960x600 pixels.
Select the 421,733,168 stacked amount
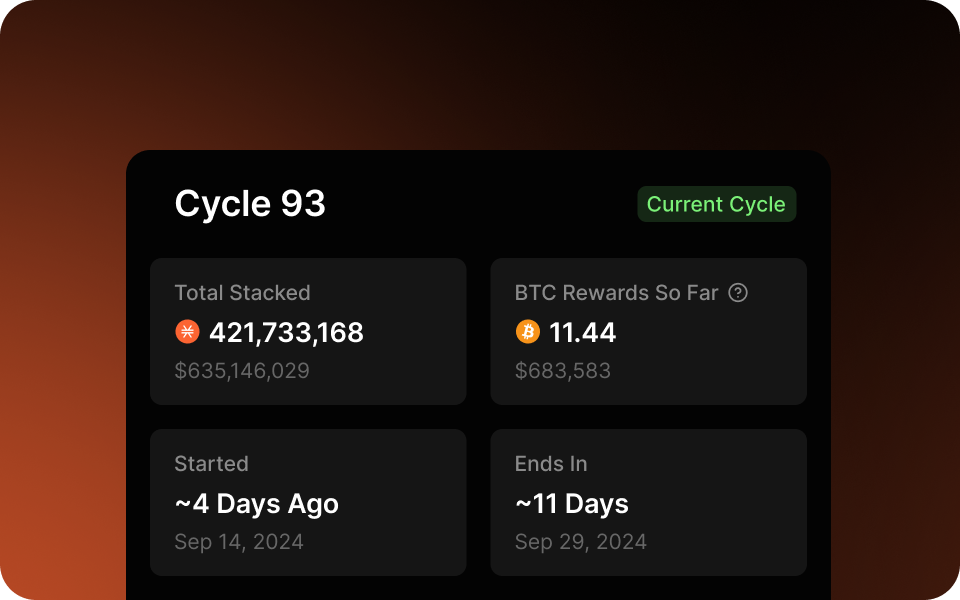click(287, 332)
